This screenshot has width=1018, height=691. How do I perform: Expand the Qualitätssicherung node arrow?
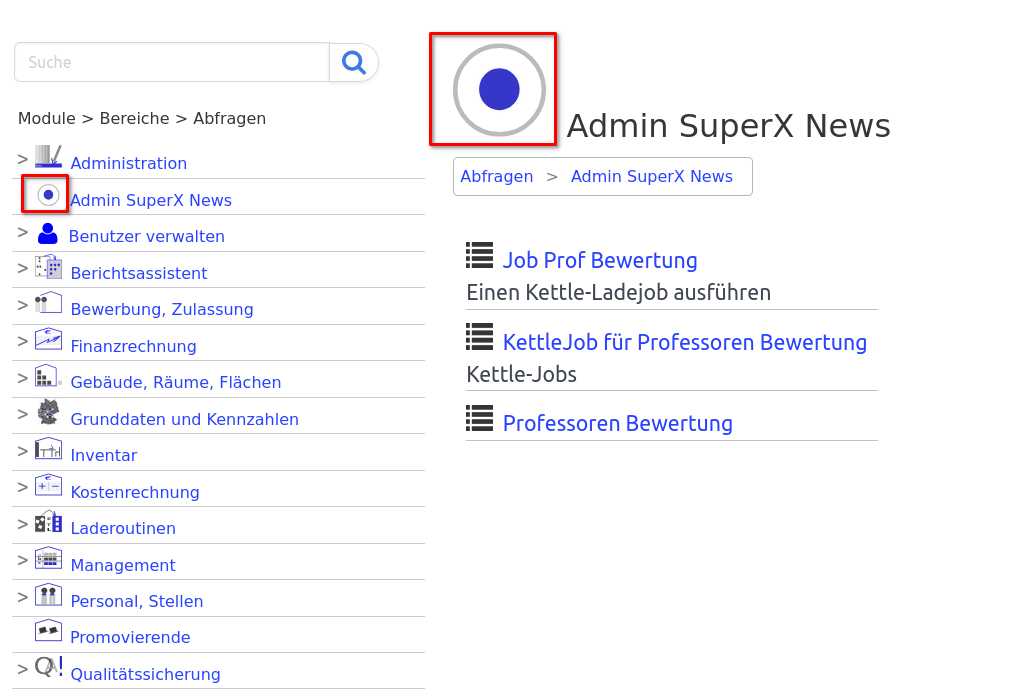pyautogui.click(x=23, y=669)
